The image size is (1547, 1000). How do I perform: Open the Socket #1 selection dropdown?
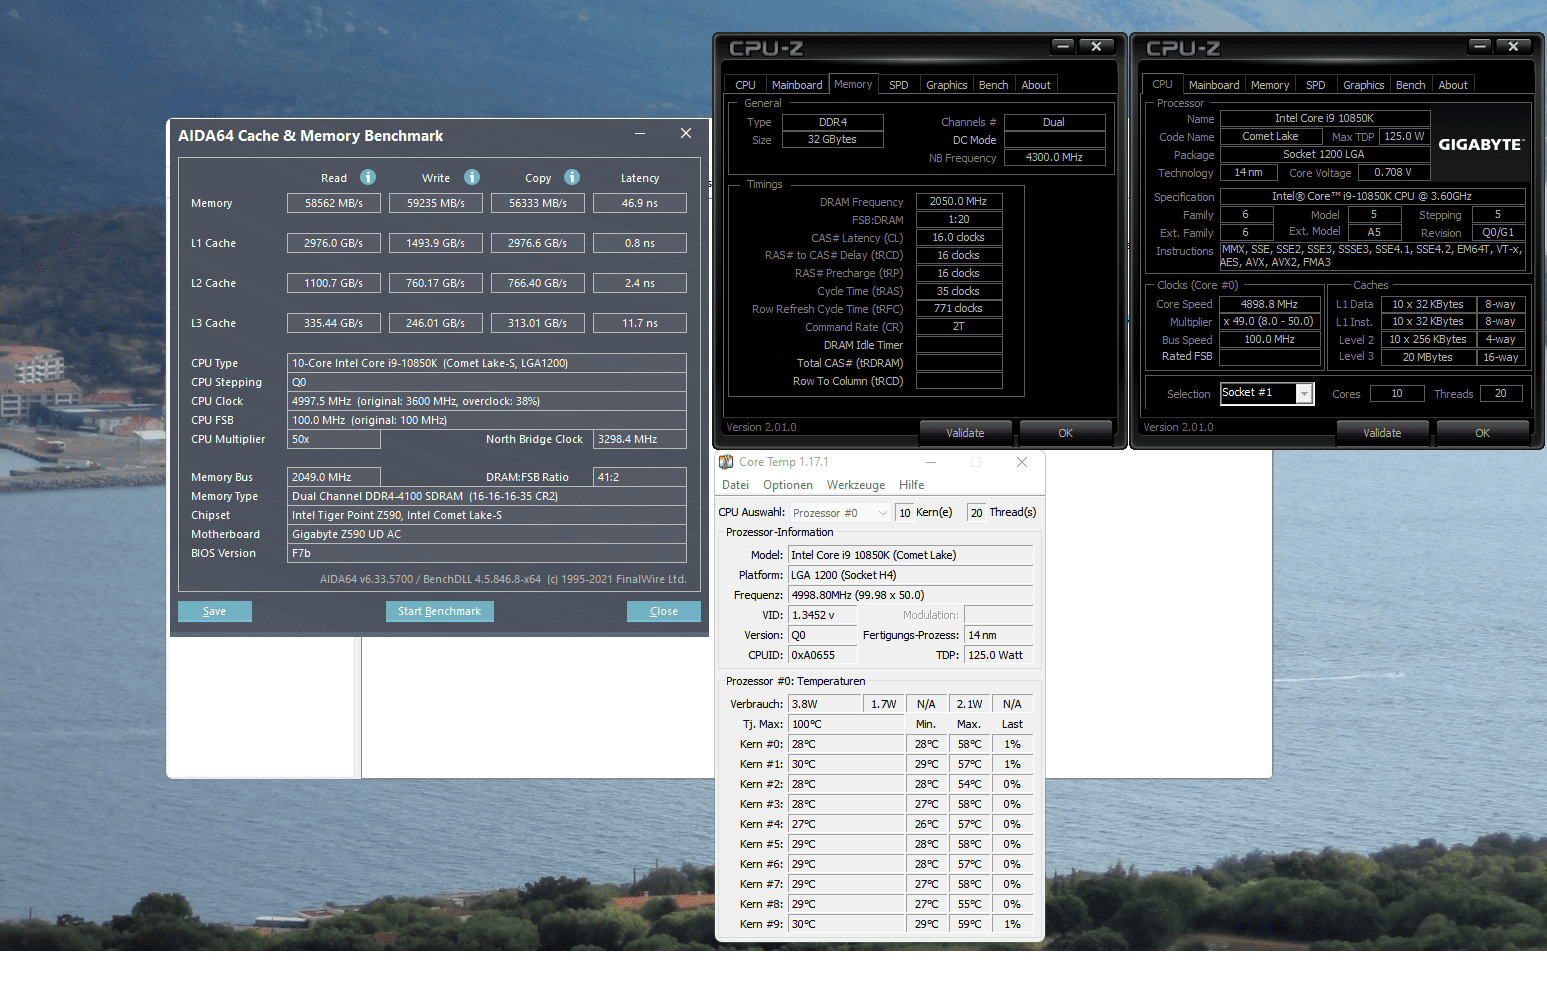[x=1304, y=394]
